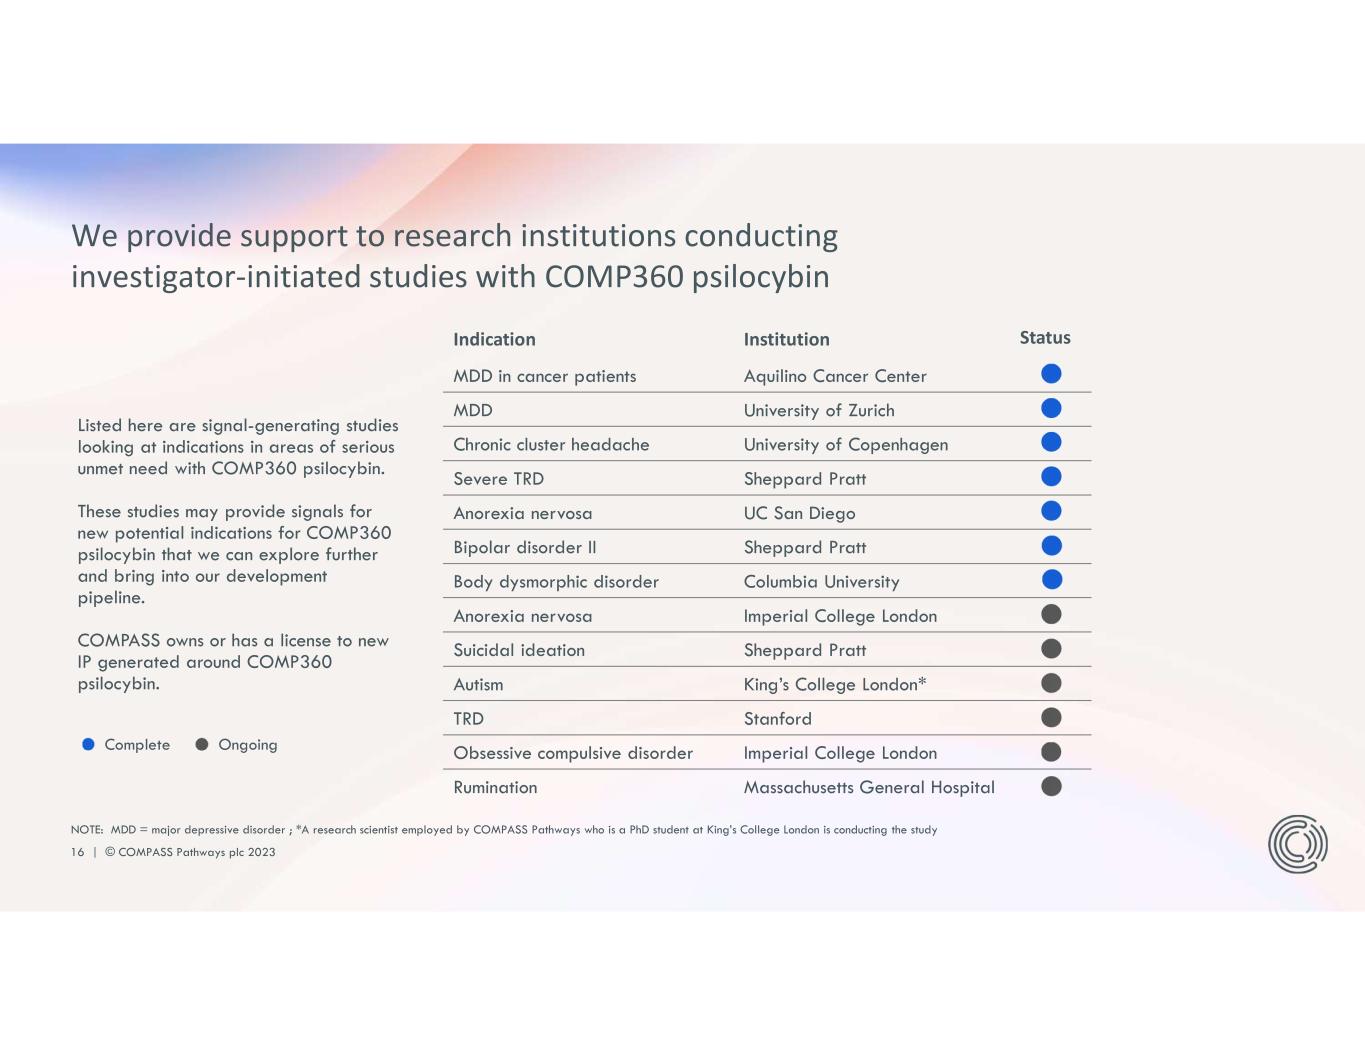The height and width of the screenshot is (1055, 1365).
Task: Click the status dot for University of Copenhagen
Action: click(1051, 442)
